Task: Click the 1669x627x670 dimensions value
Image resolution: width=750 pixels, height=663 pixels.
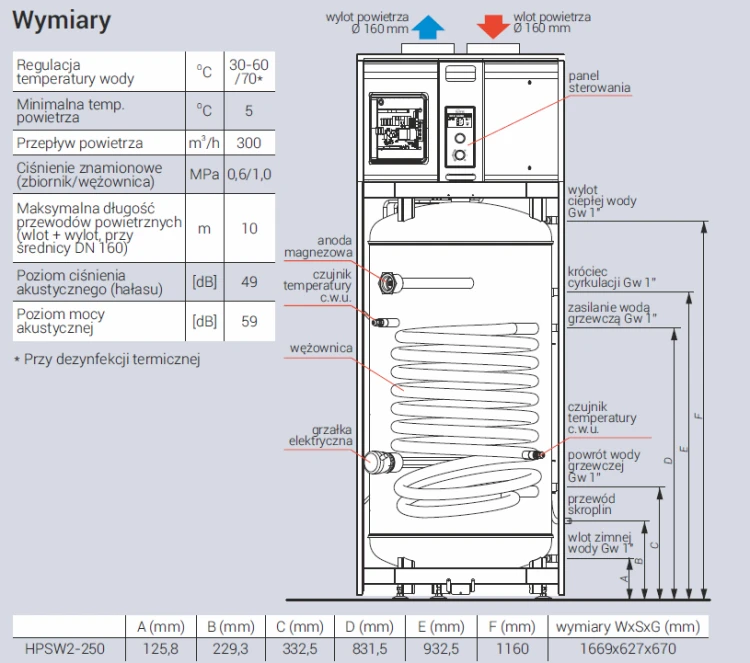Action: tap(628, 649)
